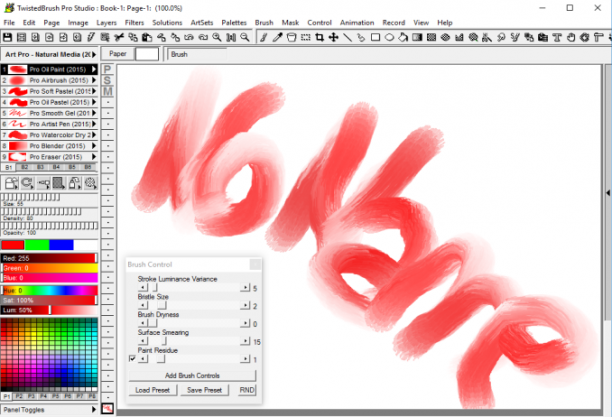Click the rightmost toolbar magnifier icon
This screenshot has width=612, height=417.
(x=245, y=37)
